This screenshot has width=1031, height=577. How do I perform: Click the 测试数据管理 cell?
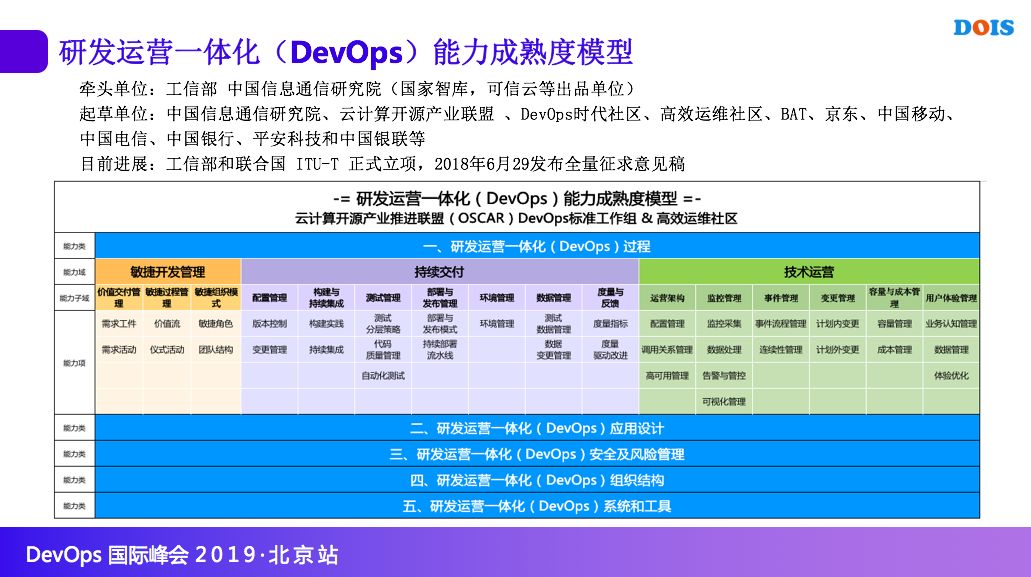554,323
